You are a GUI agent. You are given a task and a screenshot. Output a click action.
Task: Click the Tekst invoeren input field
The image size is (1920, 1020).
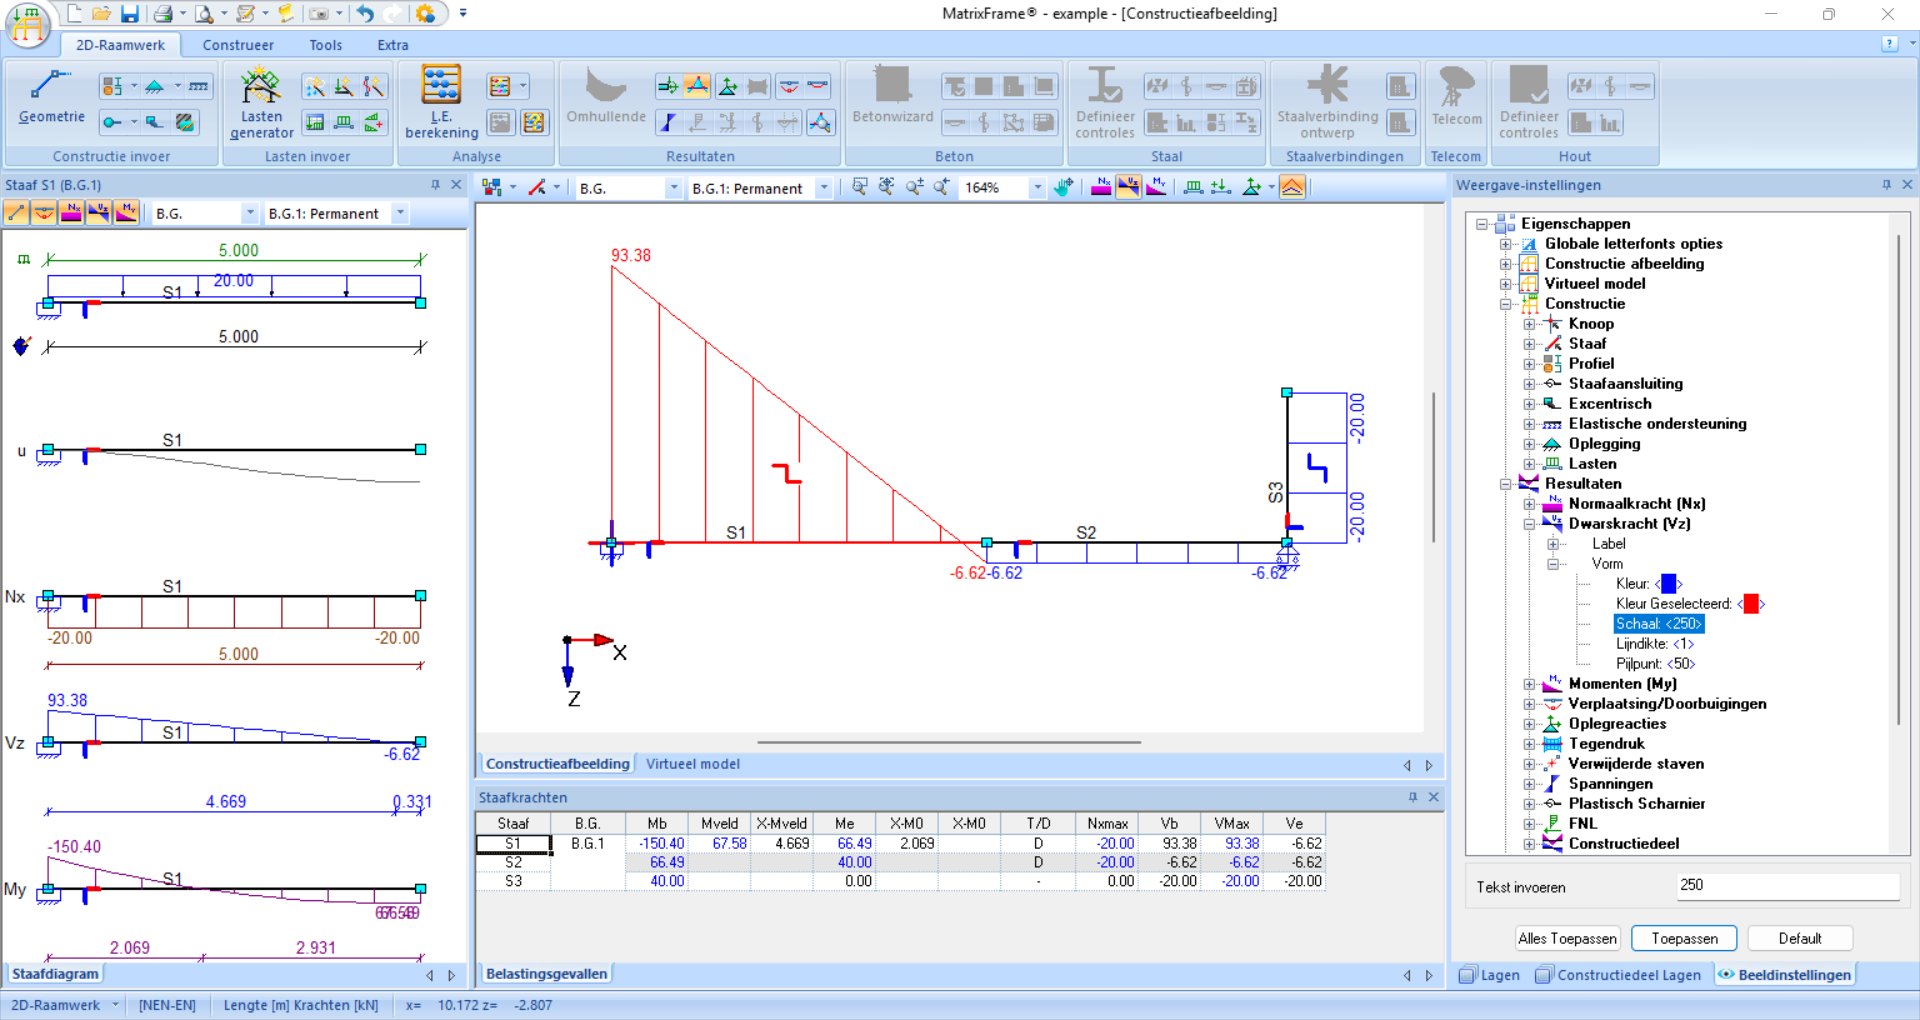tap(1786, 886)
